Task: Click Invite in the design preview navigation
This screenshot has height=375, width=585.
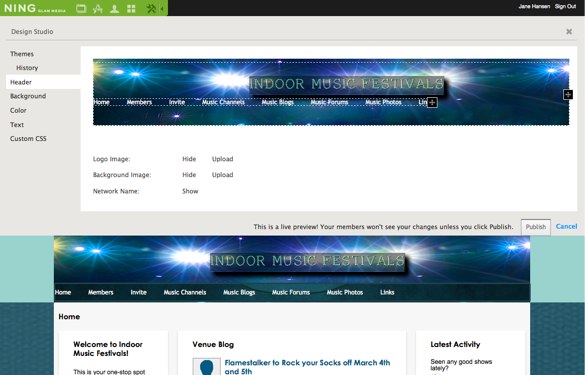Action: [x=177, y=102]
